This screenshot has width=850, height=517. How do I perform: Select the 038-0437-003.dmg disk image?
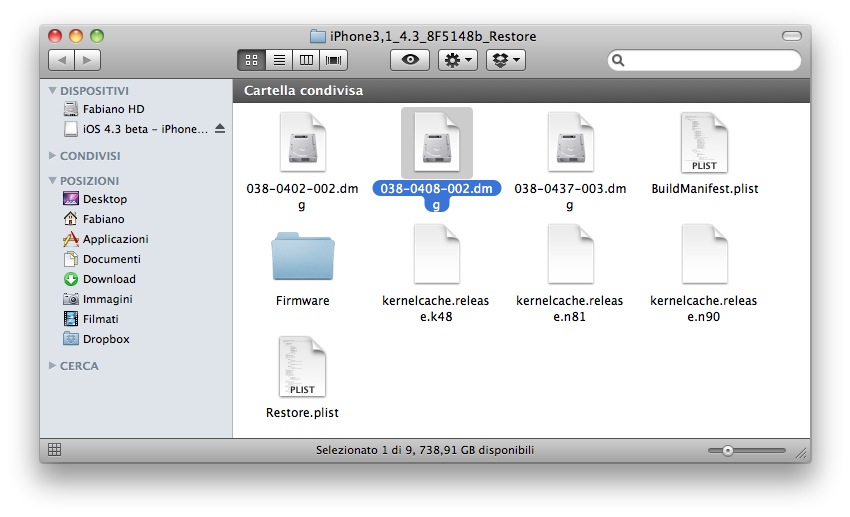coord(570,143)
